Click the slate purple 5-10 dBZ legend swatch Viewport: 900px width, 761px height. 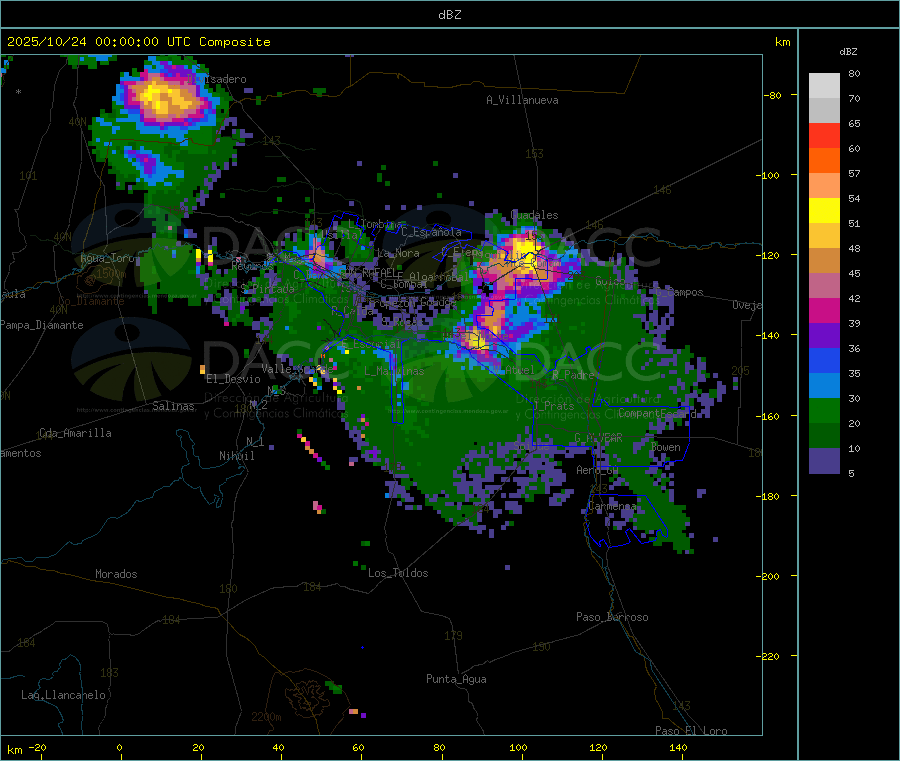[x=824, y=461]
